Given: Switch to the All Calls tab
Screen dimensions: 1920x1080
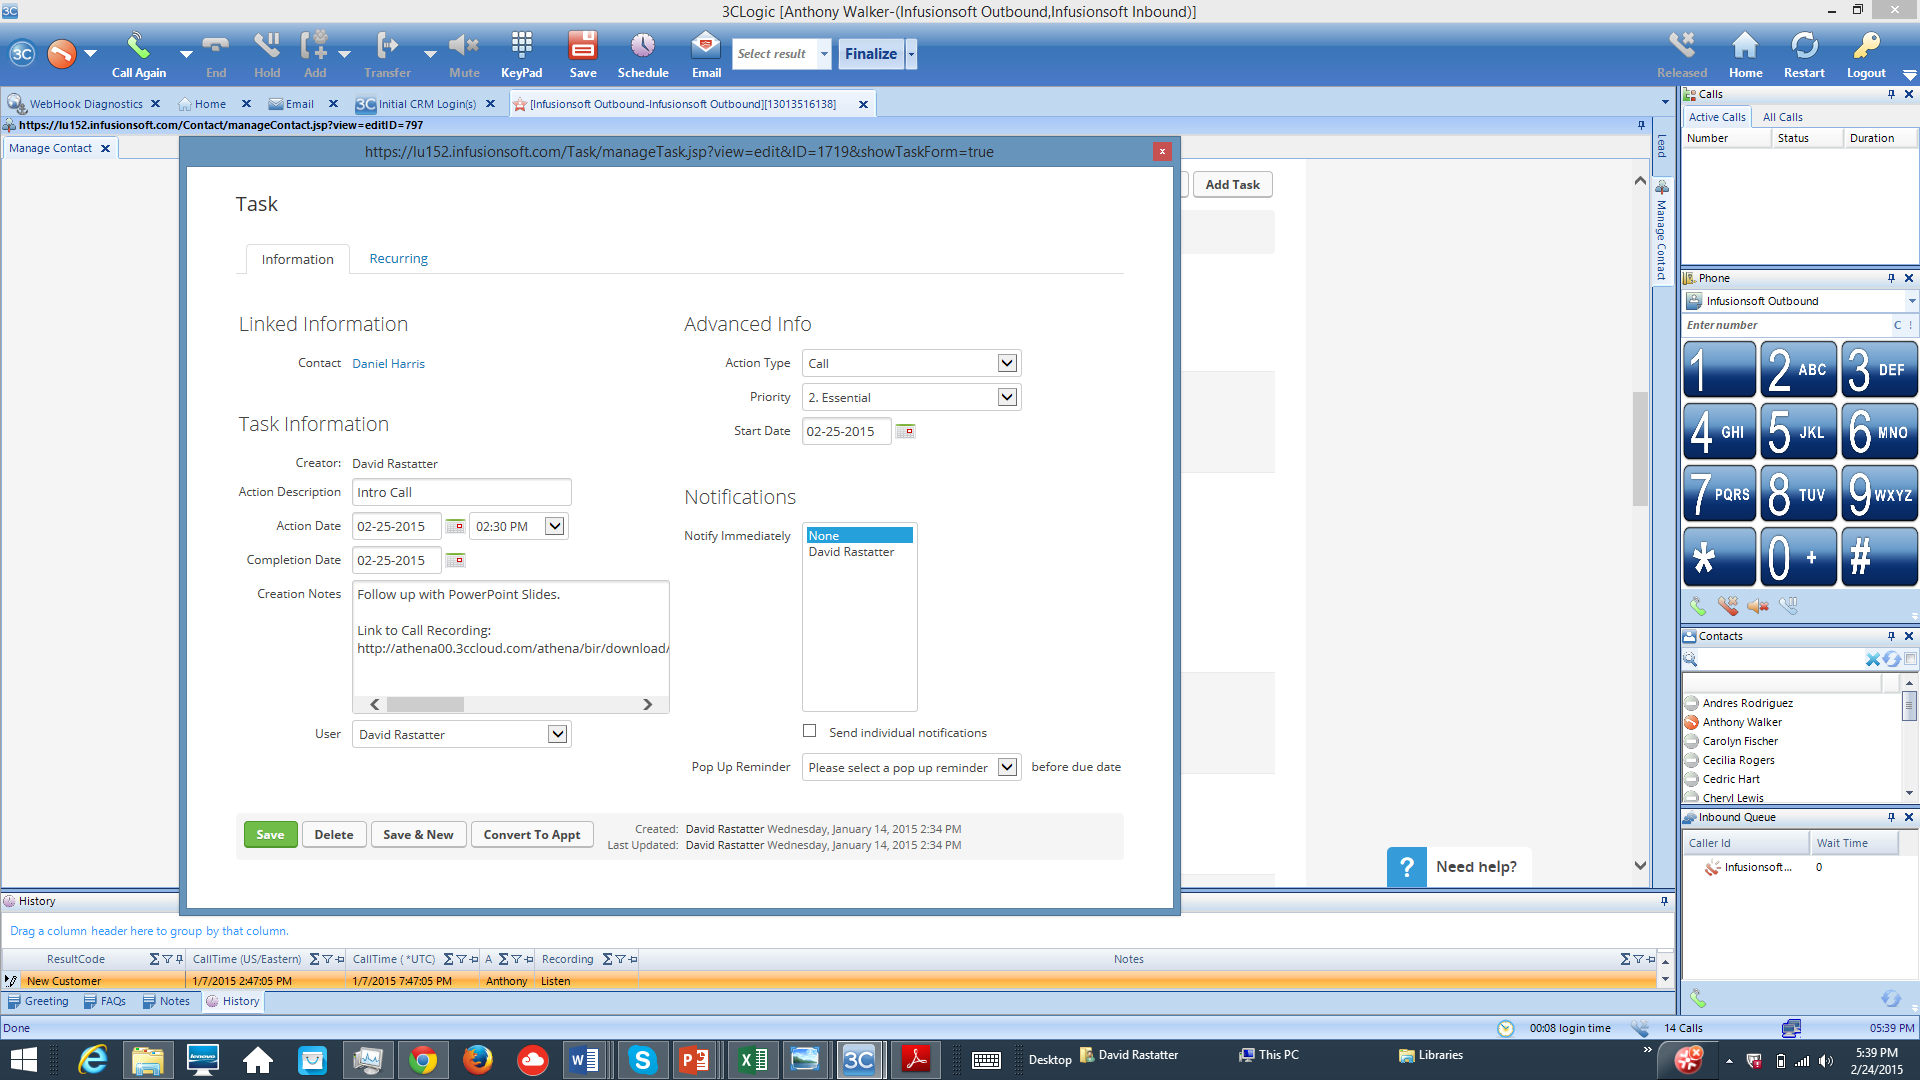Looking at the screenshot, I should [1782, 117].
